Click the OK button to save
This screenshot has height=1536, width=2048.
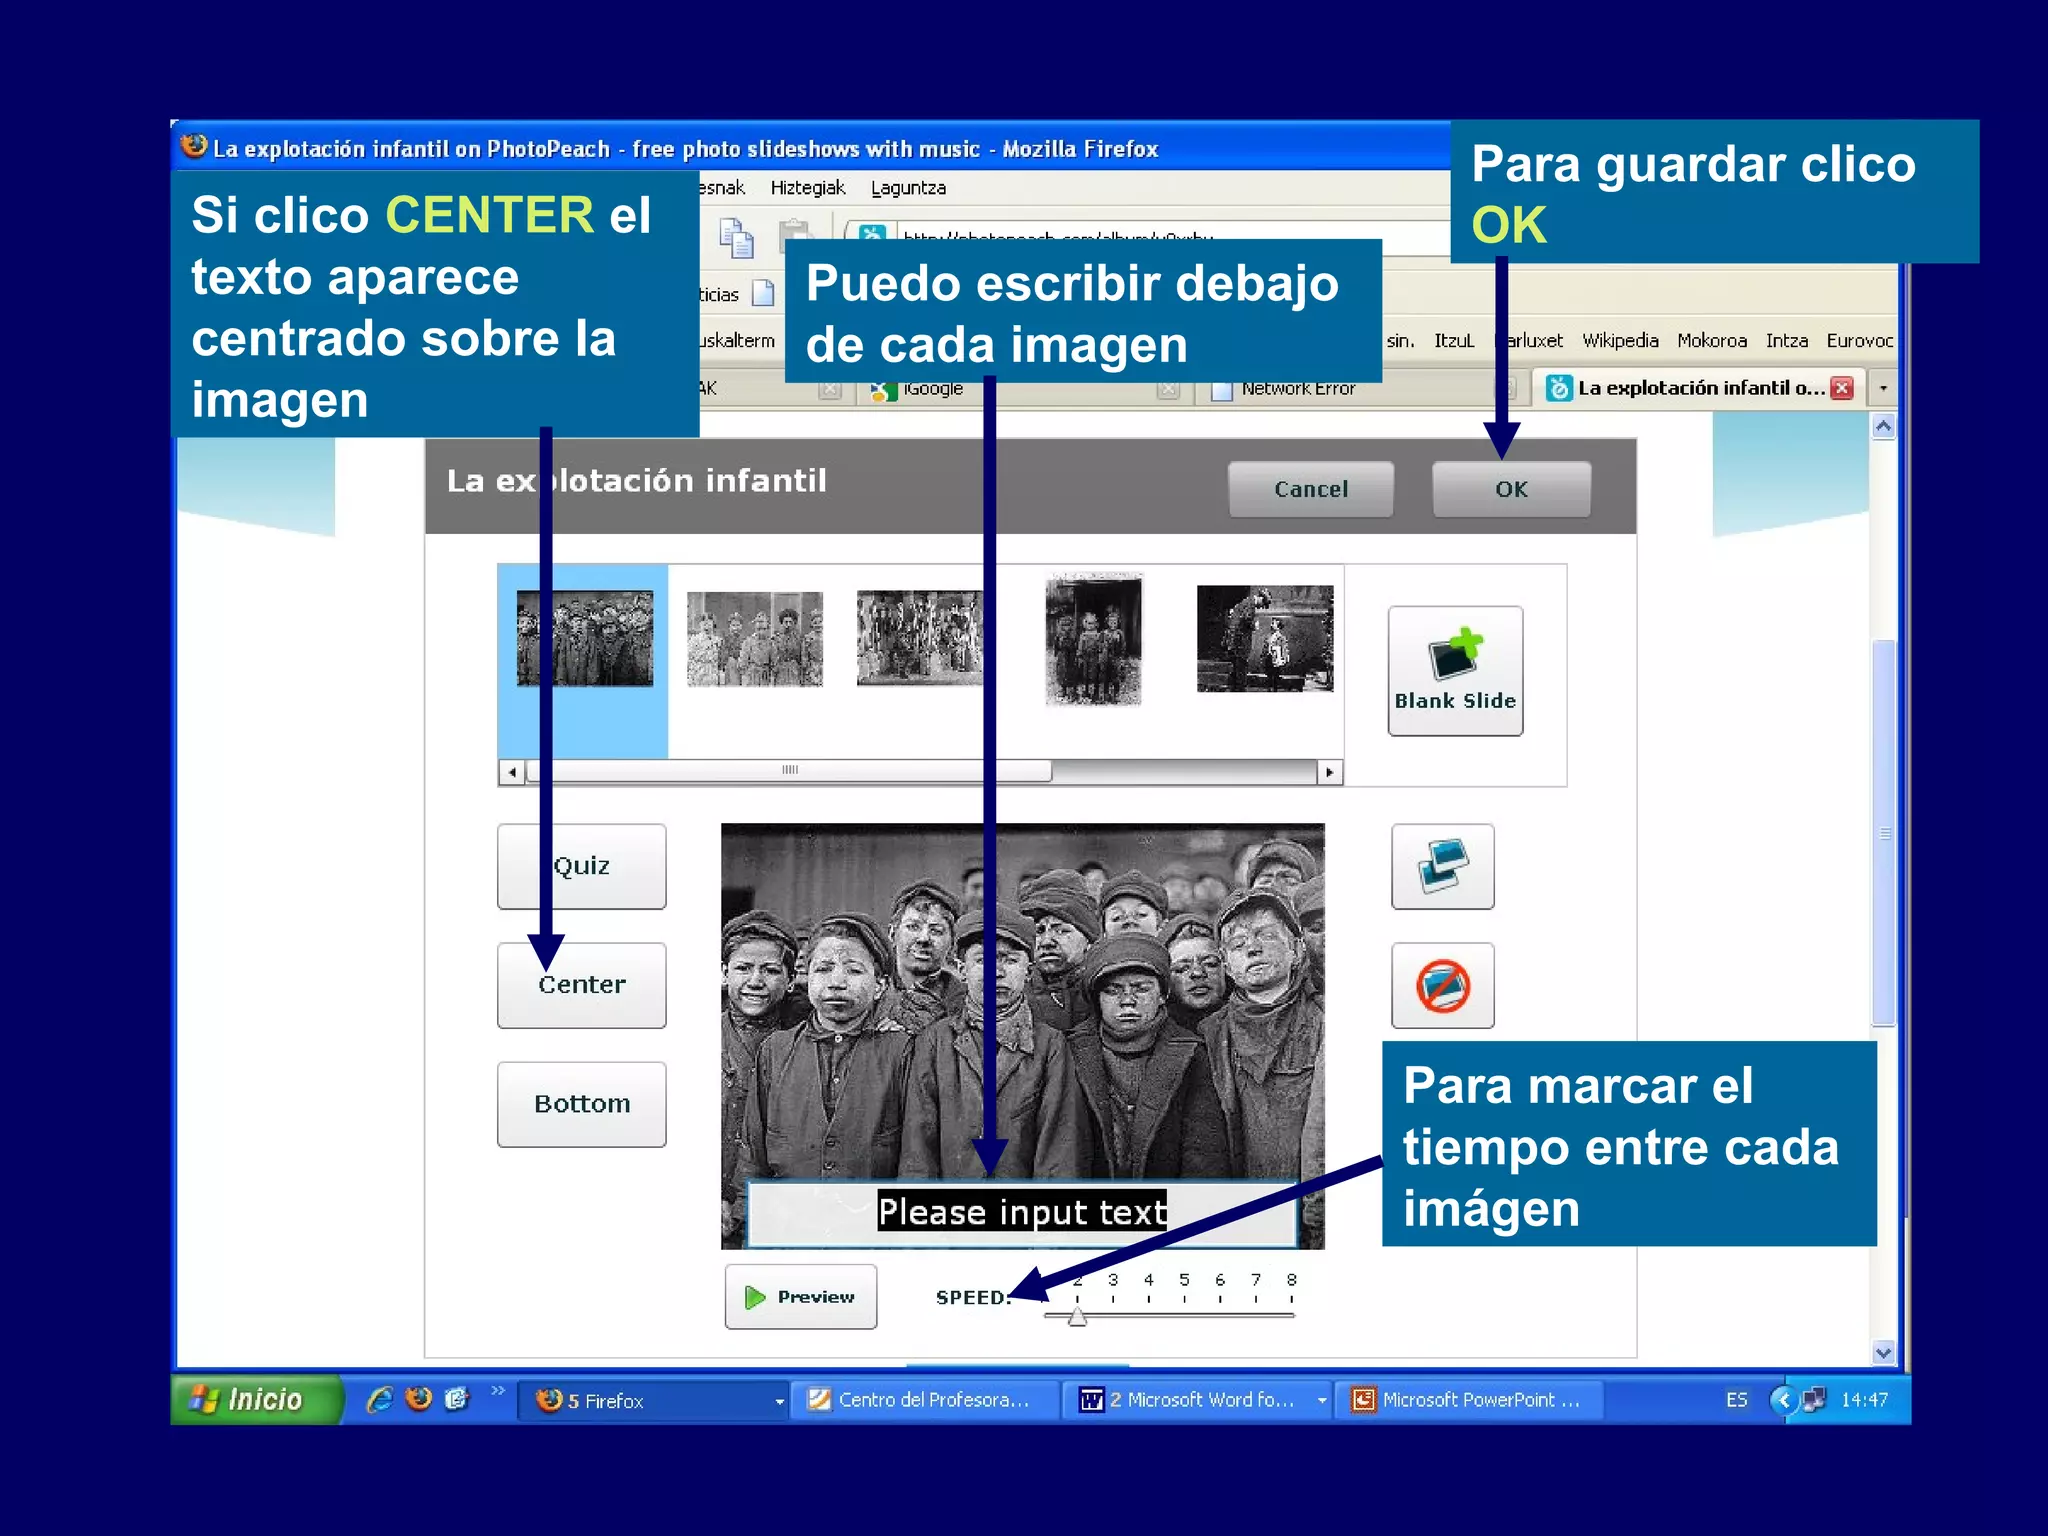click(x=1511, y=489)
